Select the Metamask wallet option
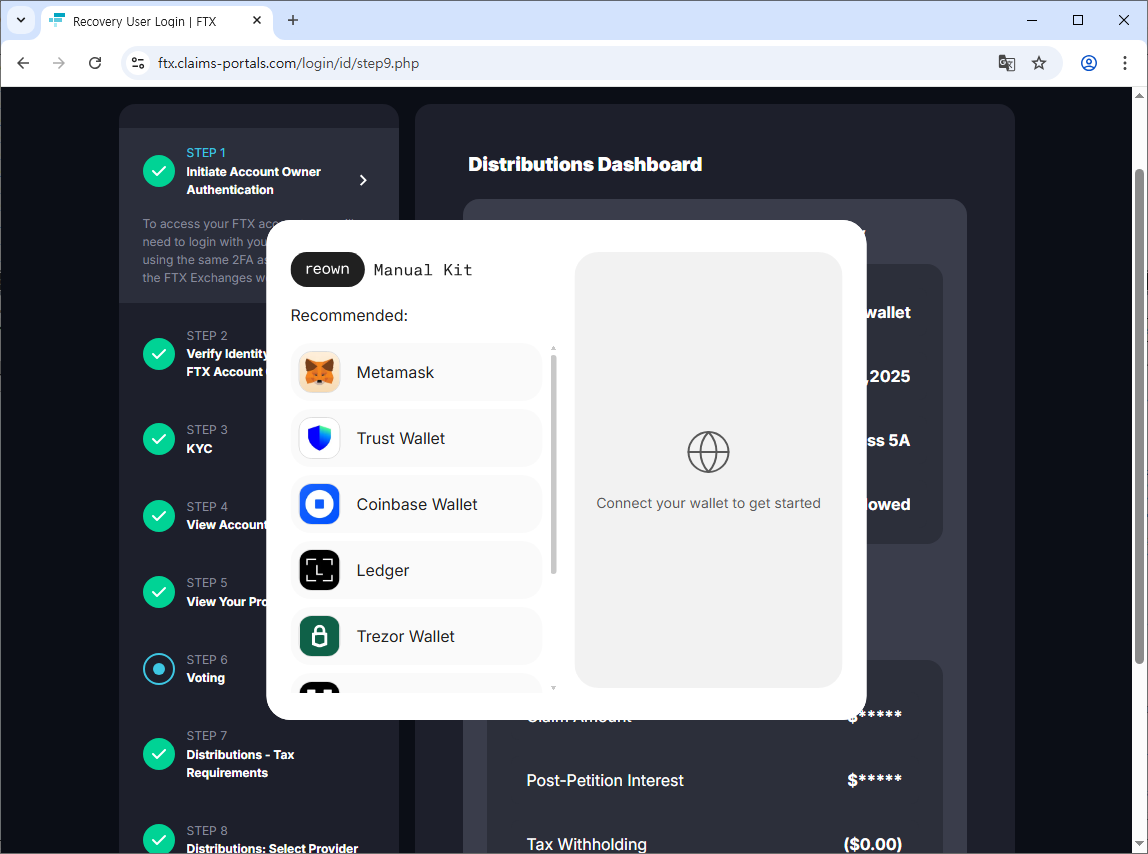Image resolution: width=1148 pixels, height=854 pixels. [x=416, y=372]
